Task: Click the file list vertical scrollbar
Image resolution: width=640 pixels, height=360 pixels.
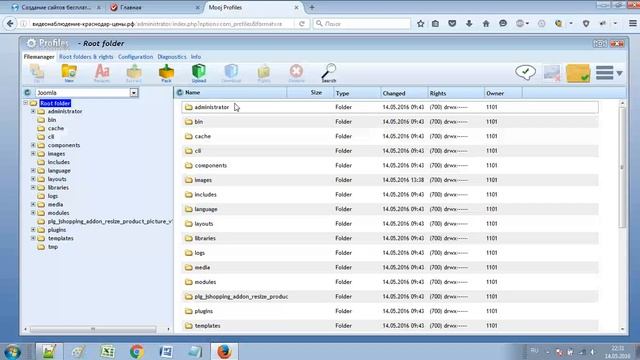Action: (x=622, y=167)
